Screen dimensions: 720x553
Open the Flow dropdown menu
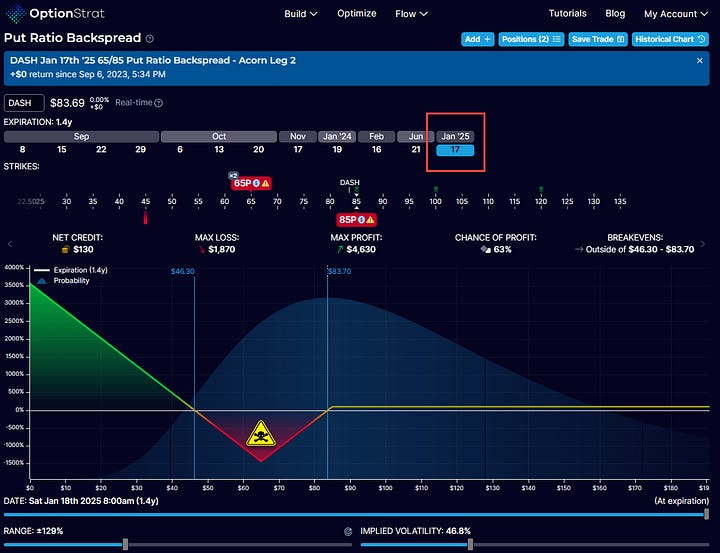tap(411, 14)
